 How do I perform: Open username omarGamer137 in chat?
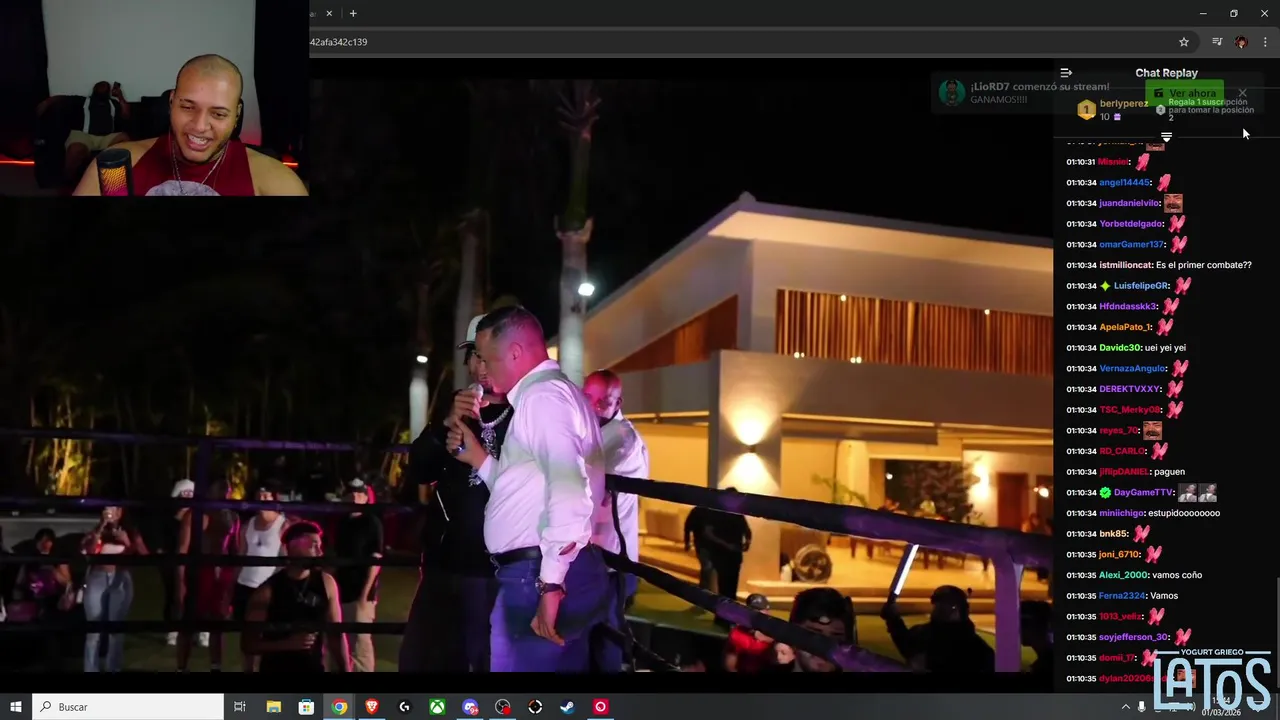point(1132,245)
